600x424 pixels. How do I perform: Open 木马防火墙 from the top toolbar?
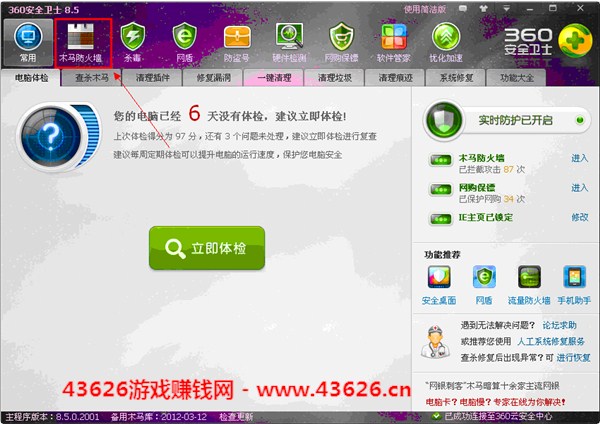tap(81, 43)
